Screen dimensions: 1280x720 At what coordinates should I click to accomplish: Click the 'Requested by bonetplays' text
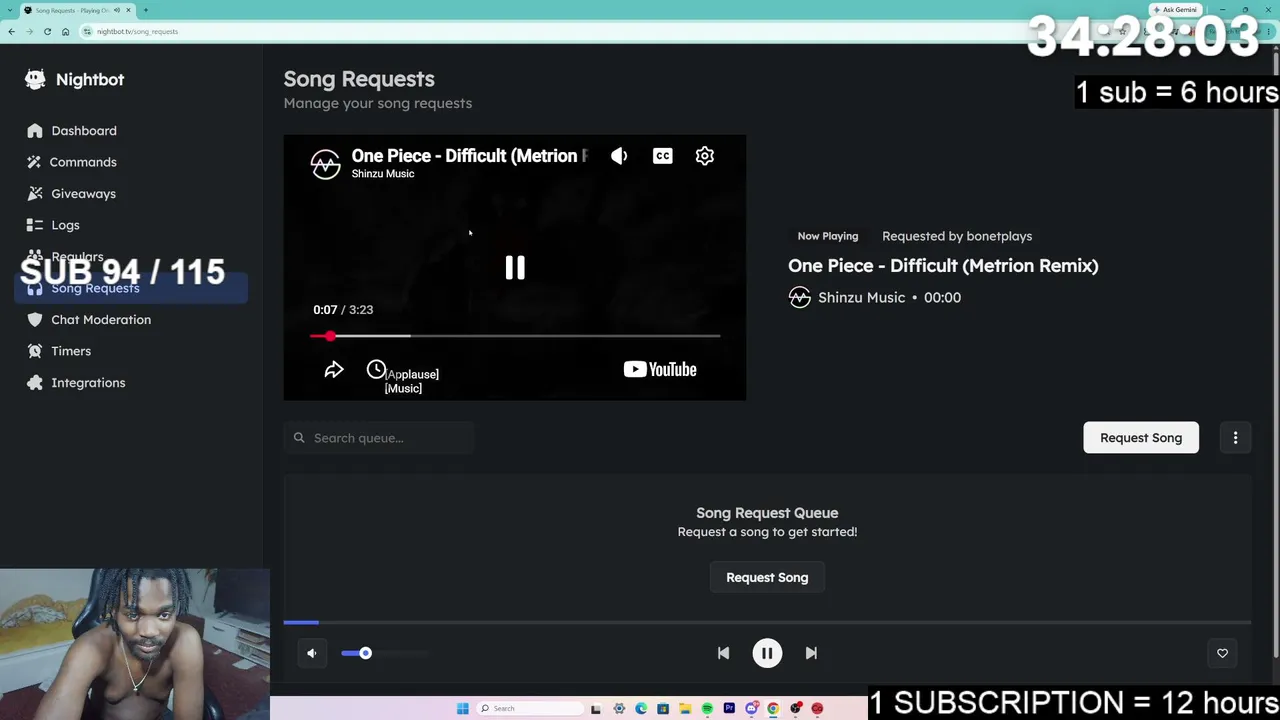point(957,236)
